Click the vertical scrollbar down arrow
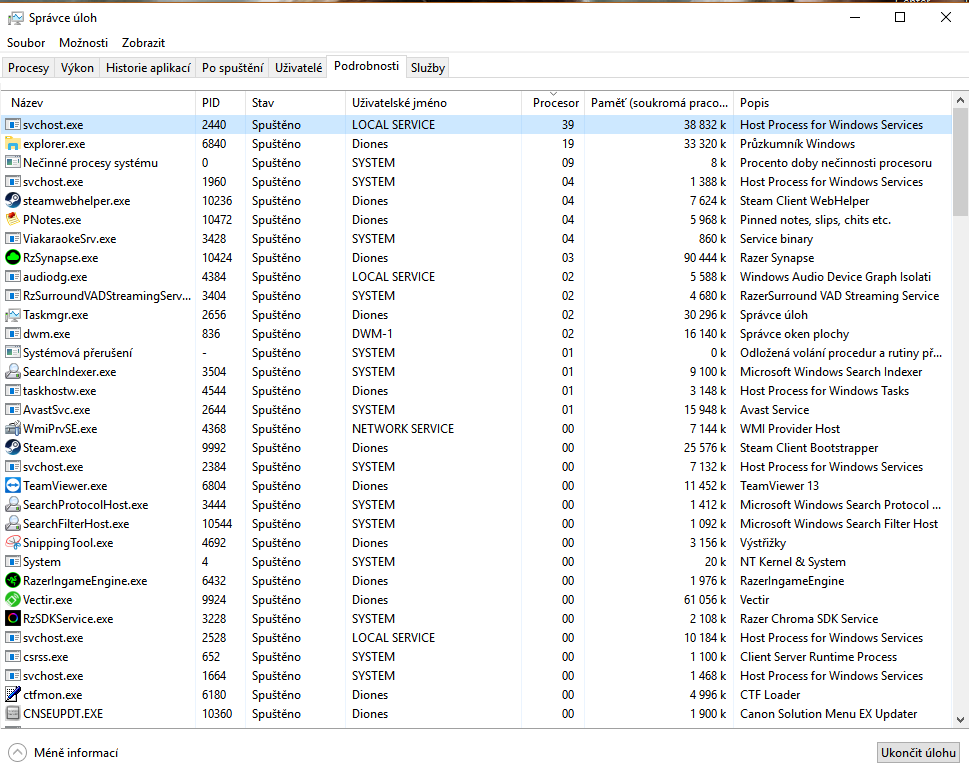This screenshot has height=777, width=969. (960, 720)
